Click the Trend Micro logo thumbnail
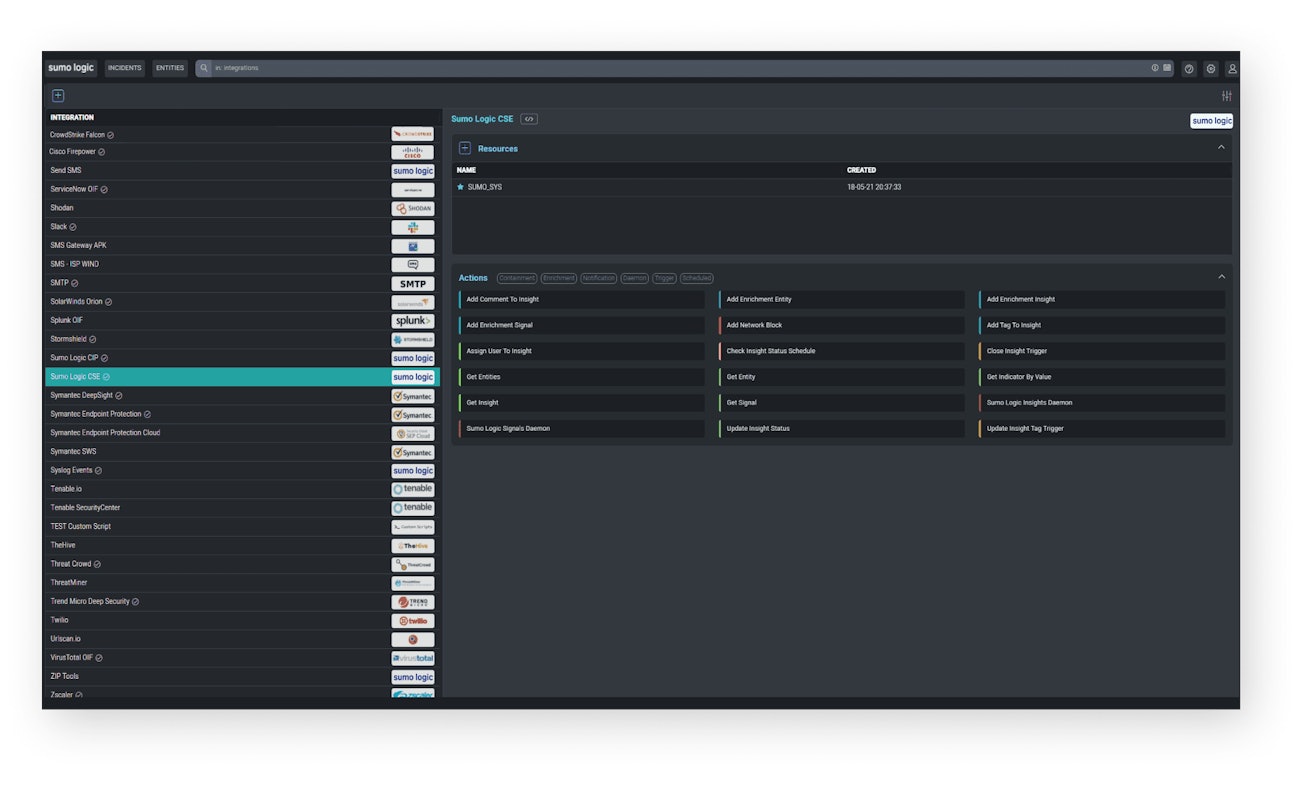1300x786 pixels. [413, 602]
